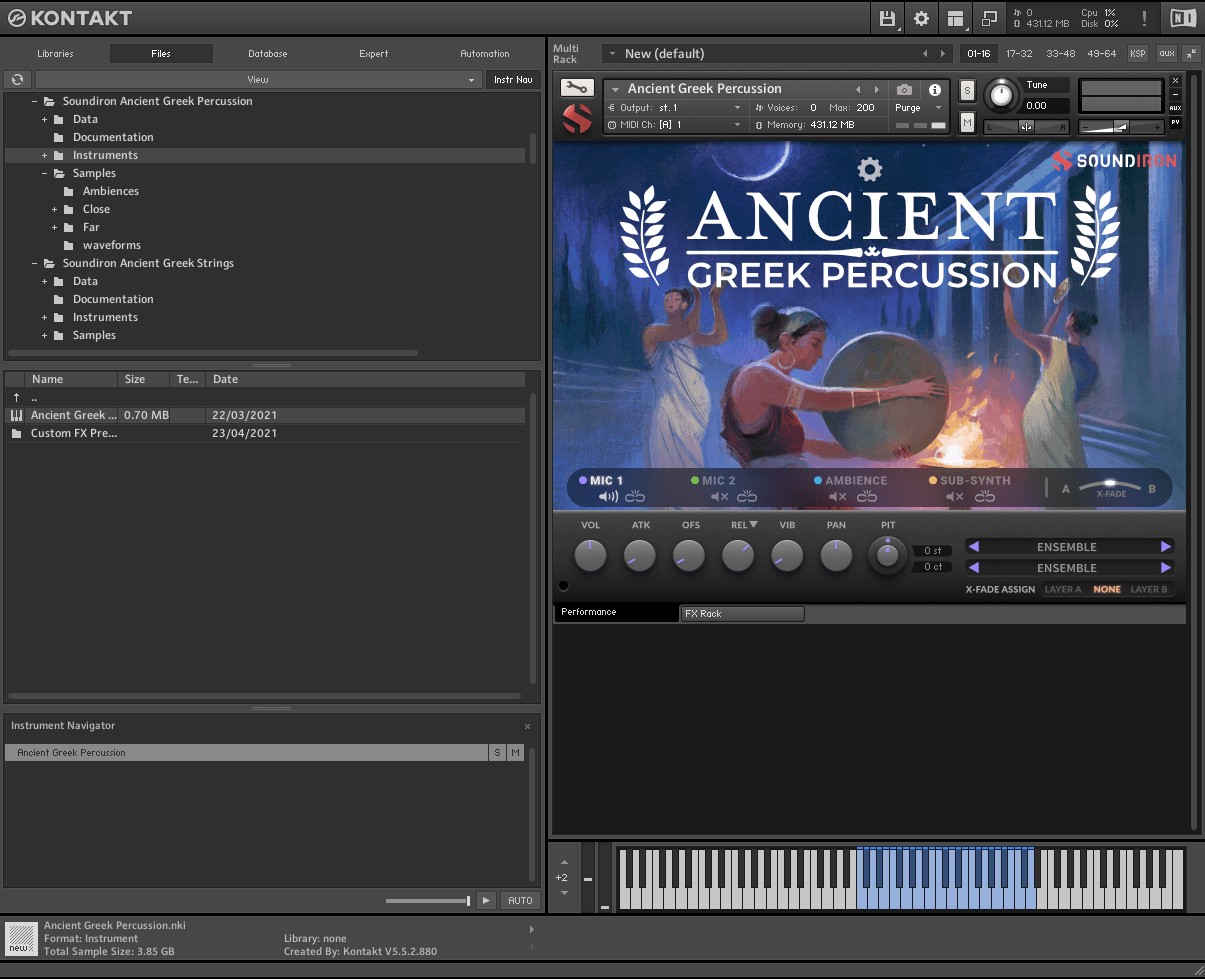Viewport: 1205px width, 979px height.
Task: Open the workspace layout menu icon
Action: point(955,18)
